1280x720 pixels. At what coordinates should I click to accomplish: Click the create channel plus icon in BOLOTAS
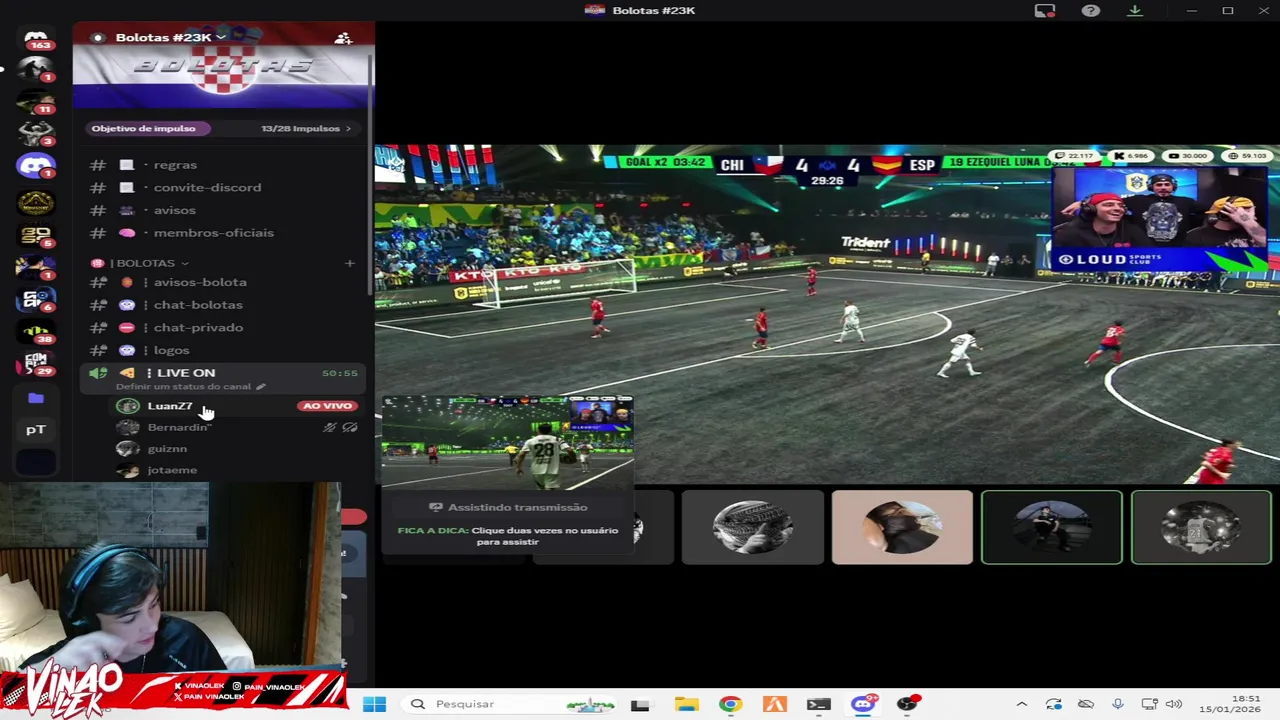click(349, 263)
